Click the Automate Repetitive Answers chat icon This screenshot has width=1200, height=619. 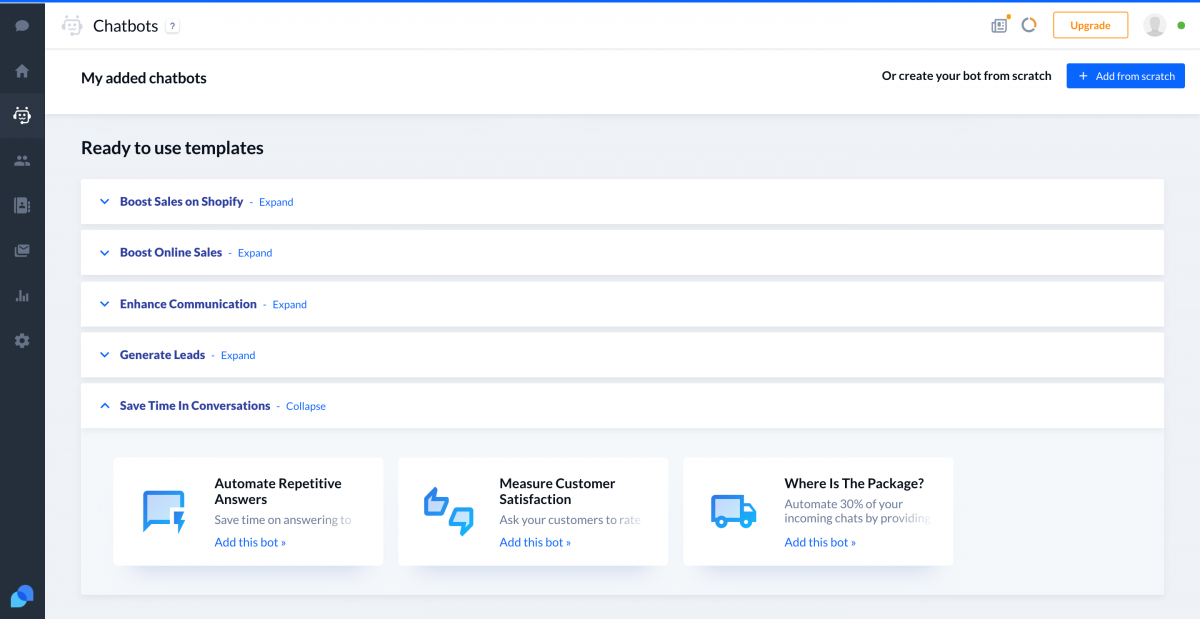point(164,511)
